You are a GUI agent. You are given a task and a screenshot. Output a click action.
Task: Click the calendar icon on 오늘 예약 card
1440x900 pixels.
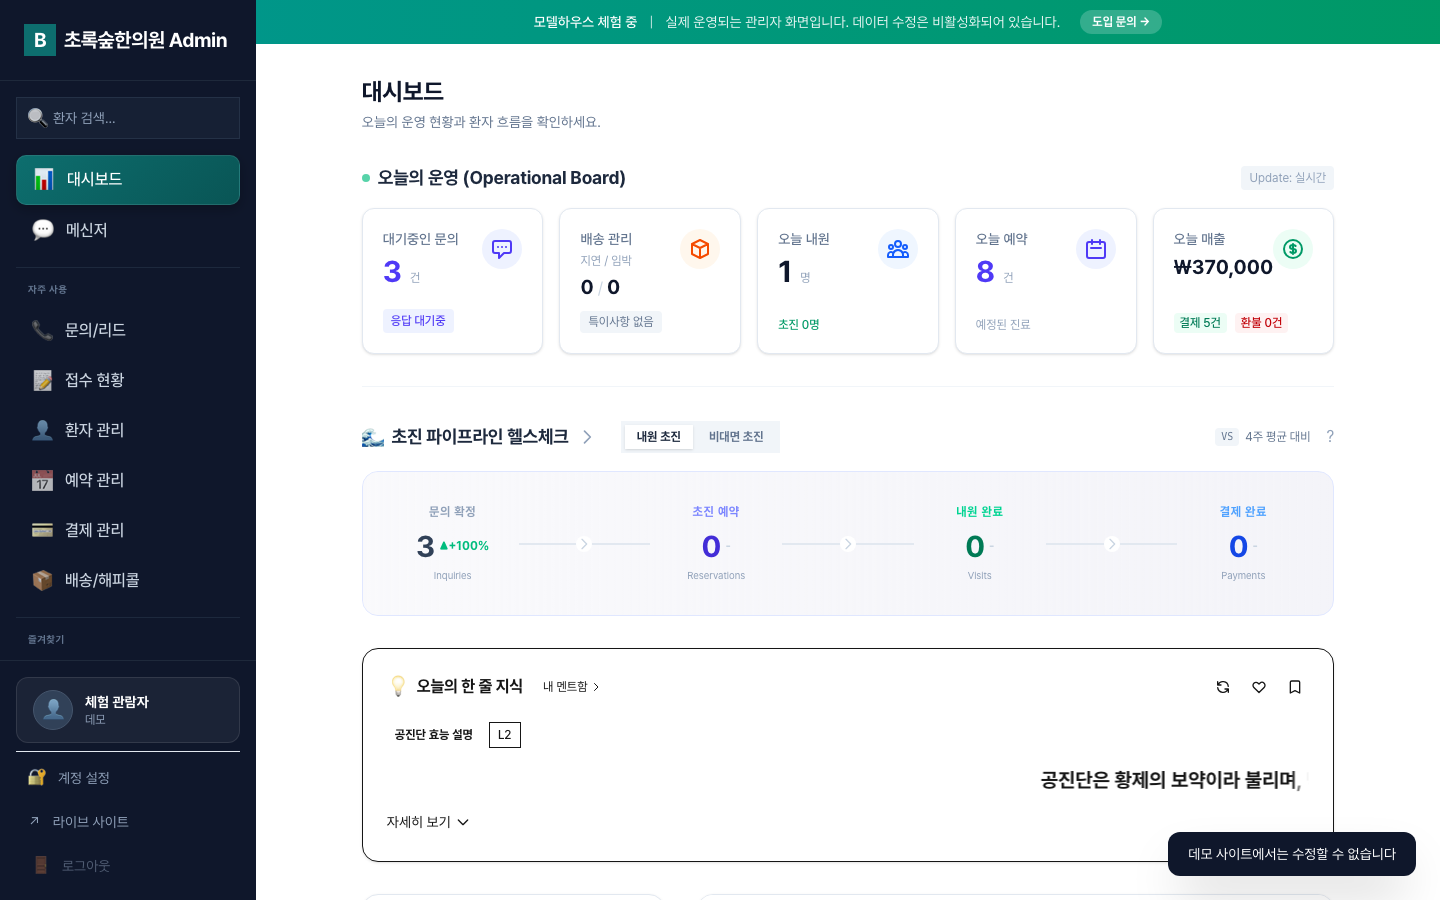click(x=1096, y=249)
